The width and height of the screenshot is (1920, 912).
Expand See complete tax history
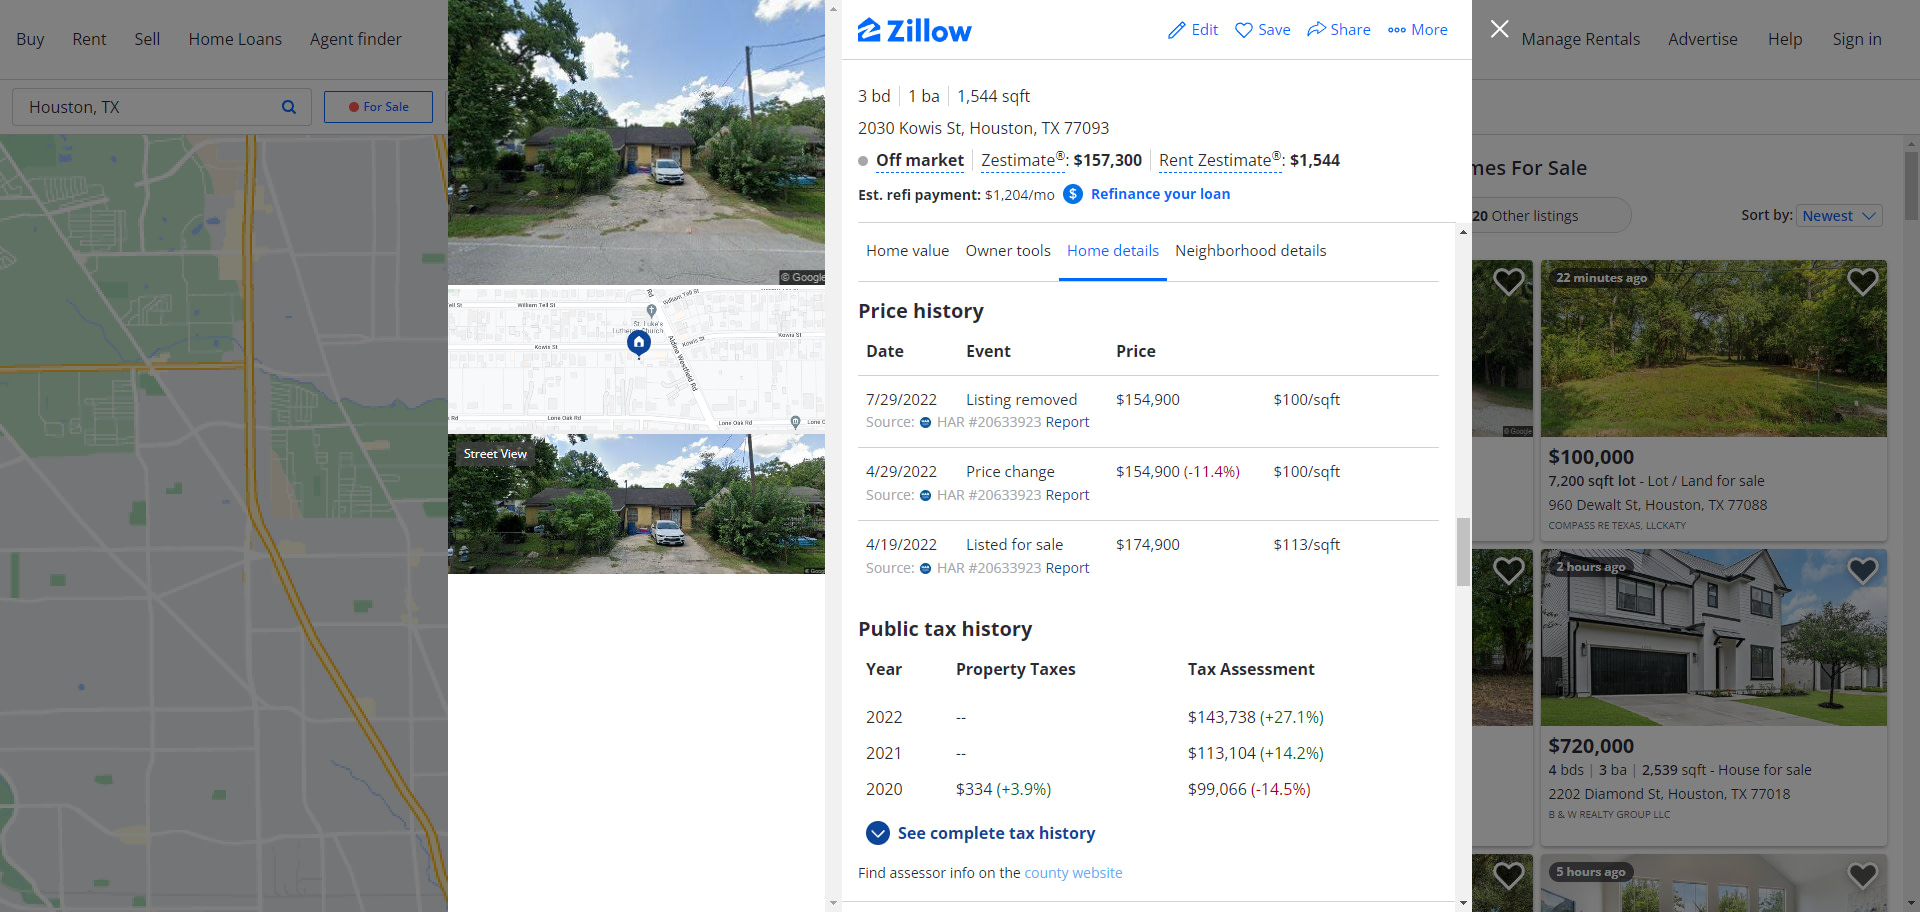point(981,833)
